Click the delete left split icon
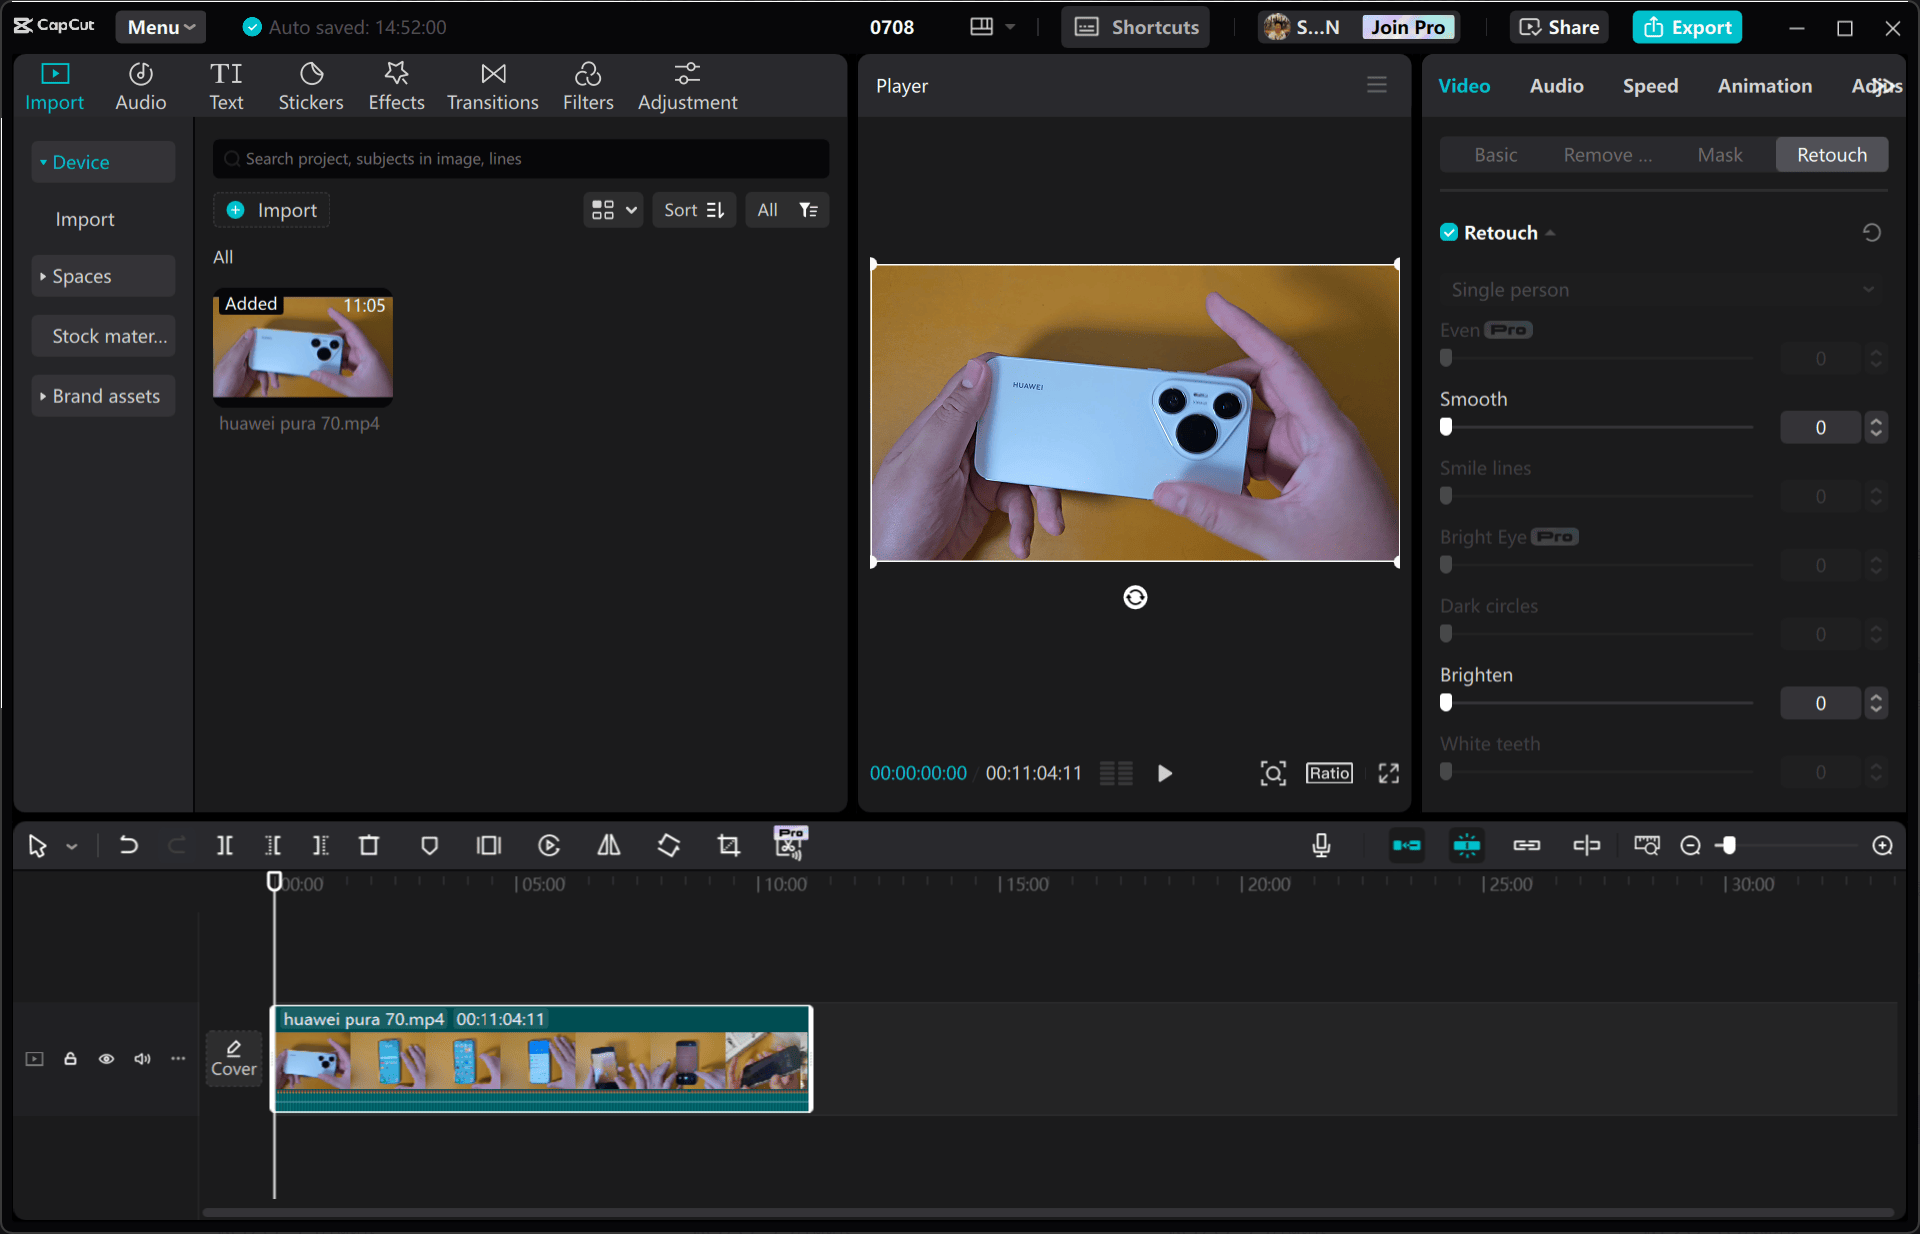The width and height of the screenshot is (1920, 1234). [273, 846]
